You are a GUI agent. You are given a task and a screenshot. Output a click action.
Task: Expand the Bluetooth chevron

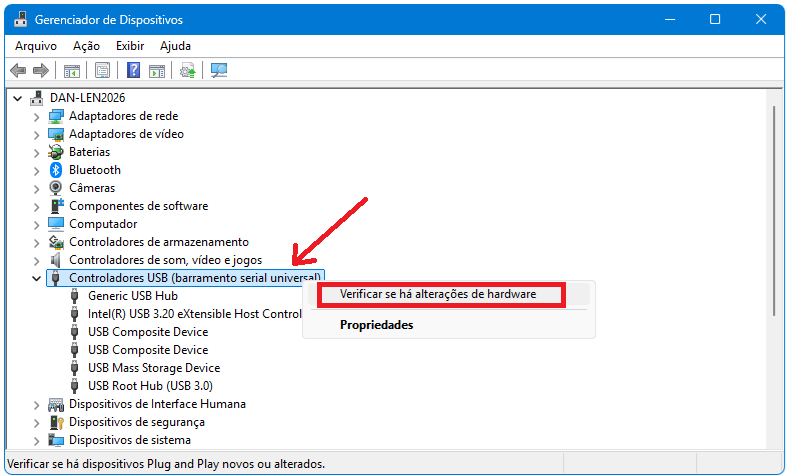tap(36, 171)
